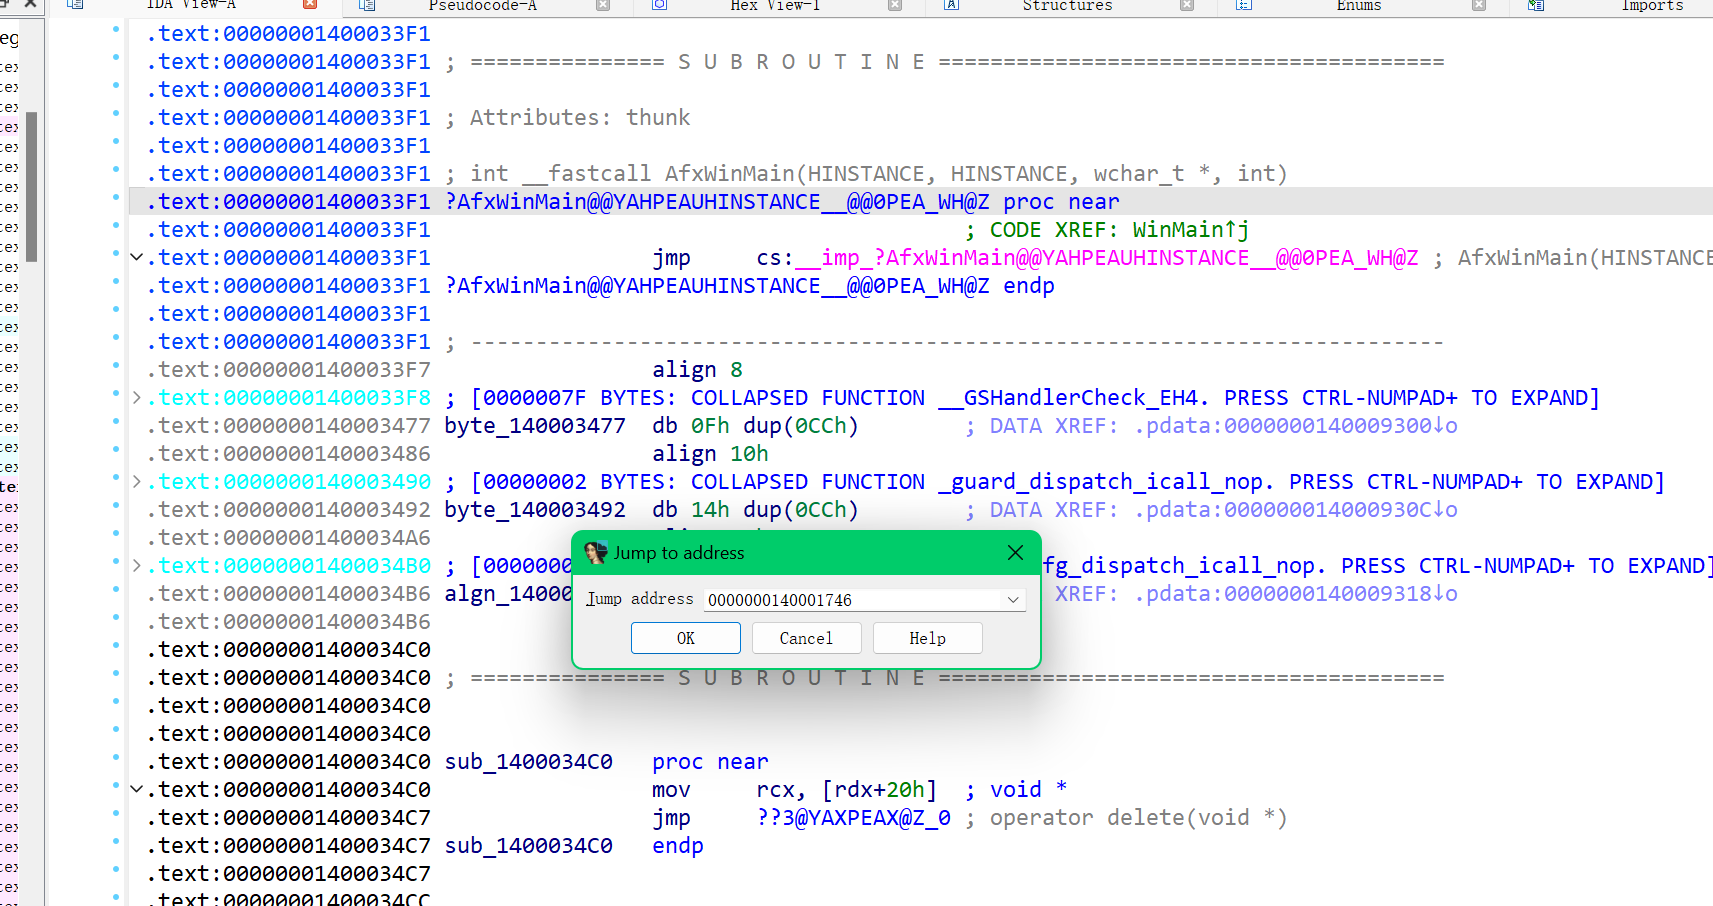The width and height of the screenshot is (1713, 906).
Task: Collapse the AfxWinMain jmp function arrow
Action: 137,258
